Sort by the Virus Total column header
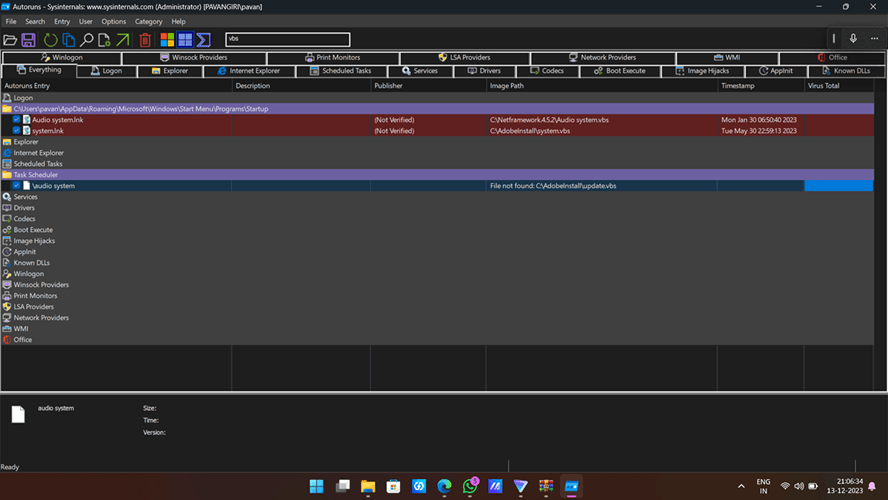 pos(839,86)
